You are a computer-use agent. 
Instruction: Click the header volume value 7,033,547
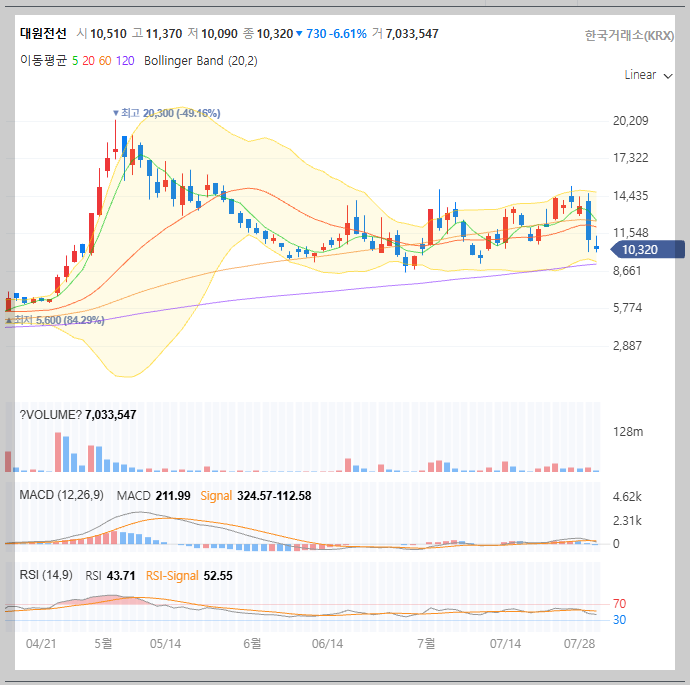pos(412,34)
